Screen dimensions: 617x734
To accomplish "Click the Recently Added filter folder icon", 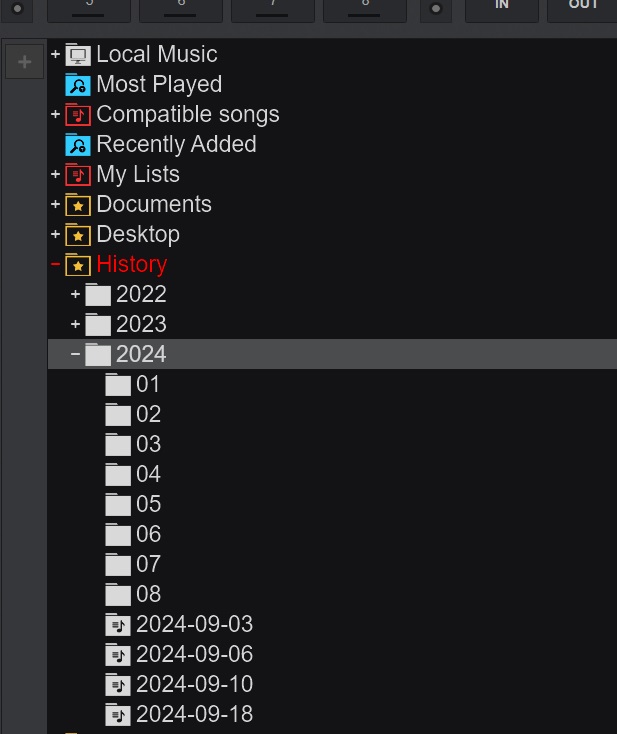I will click(78, 145).
